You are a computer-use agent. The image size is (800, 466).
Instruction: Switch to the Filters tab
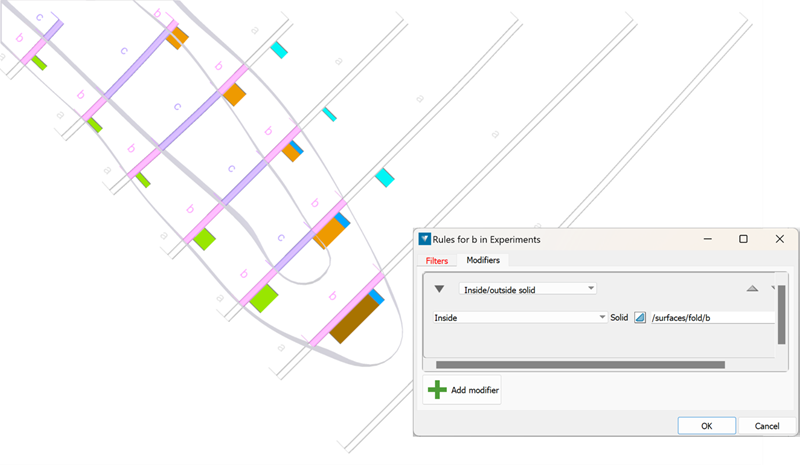437,260
